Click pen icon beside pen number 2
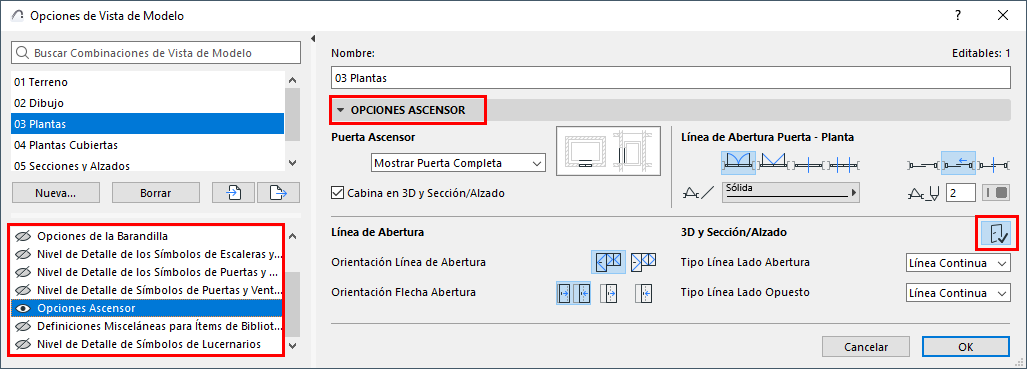 tap(925, 193)
